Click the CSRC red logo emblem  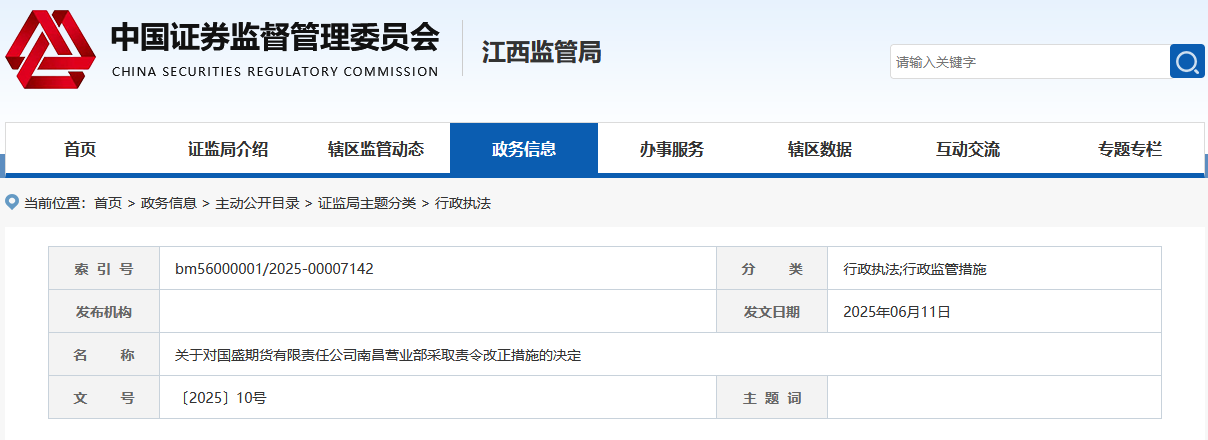51,50
